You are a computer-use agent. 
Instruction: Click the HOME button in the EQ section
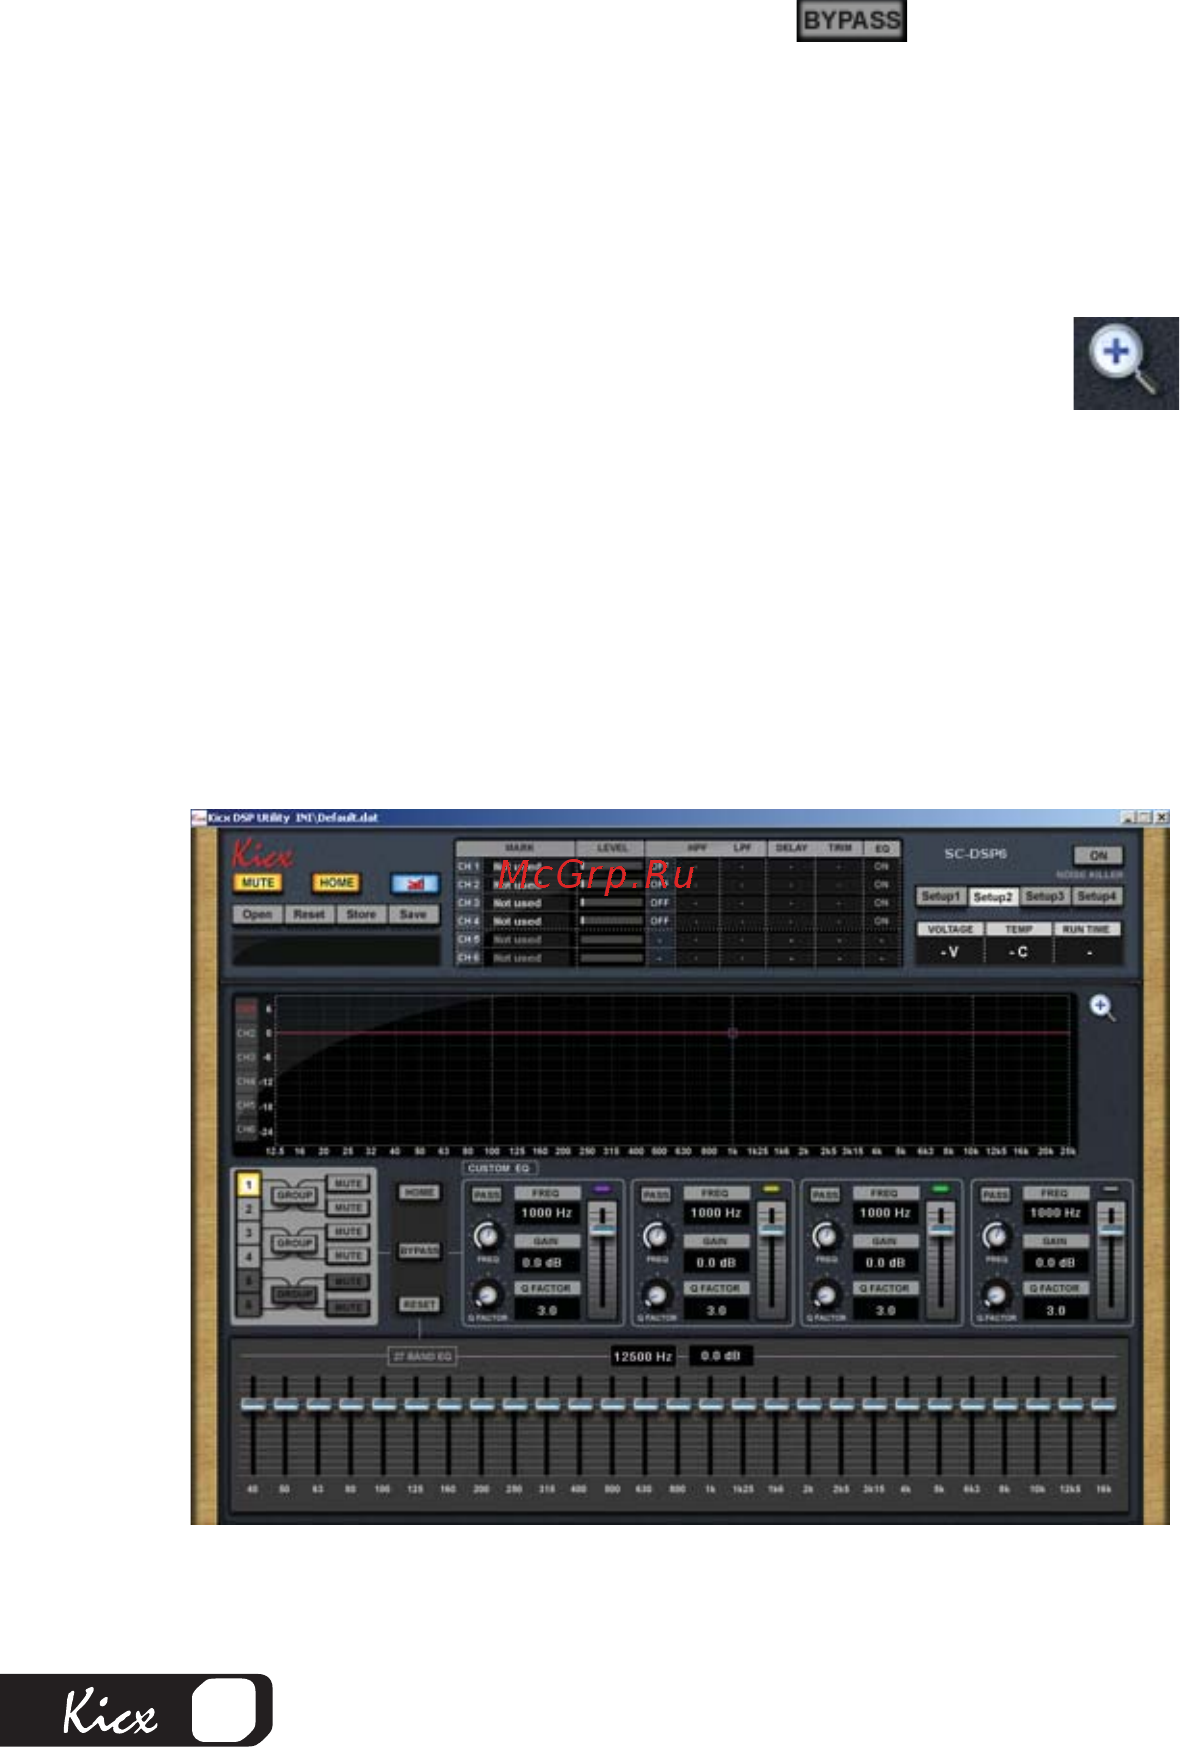(419, 1192)
